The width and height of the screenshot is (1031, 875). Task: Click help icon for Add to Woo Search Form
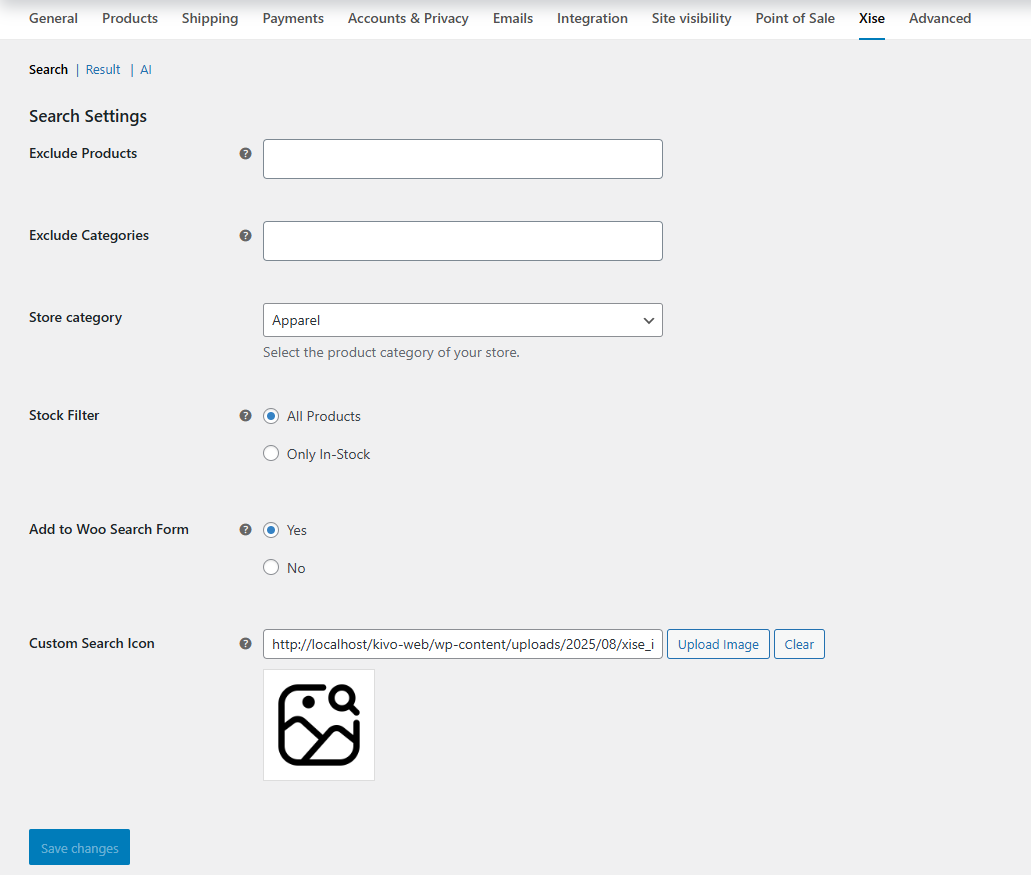(x=245, y=530)
